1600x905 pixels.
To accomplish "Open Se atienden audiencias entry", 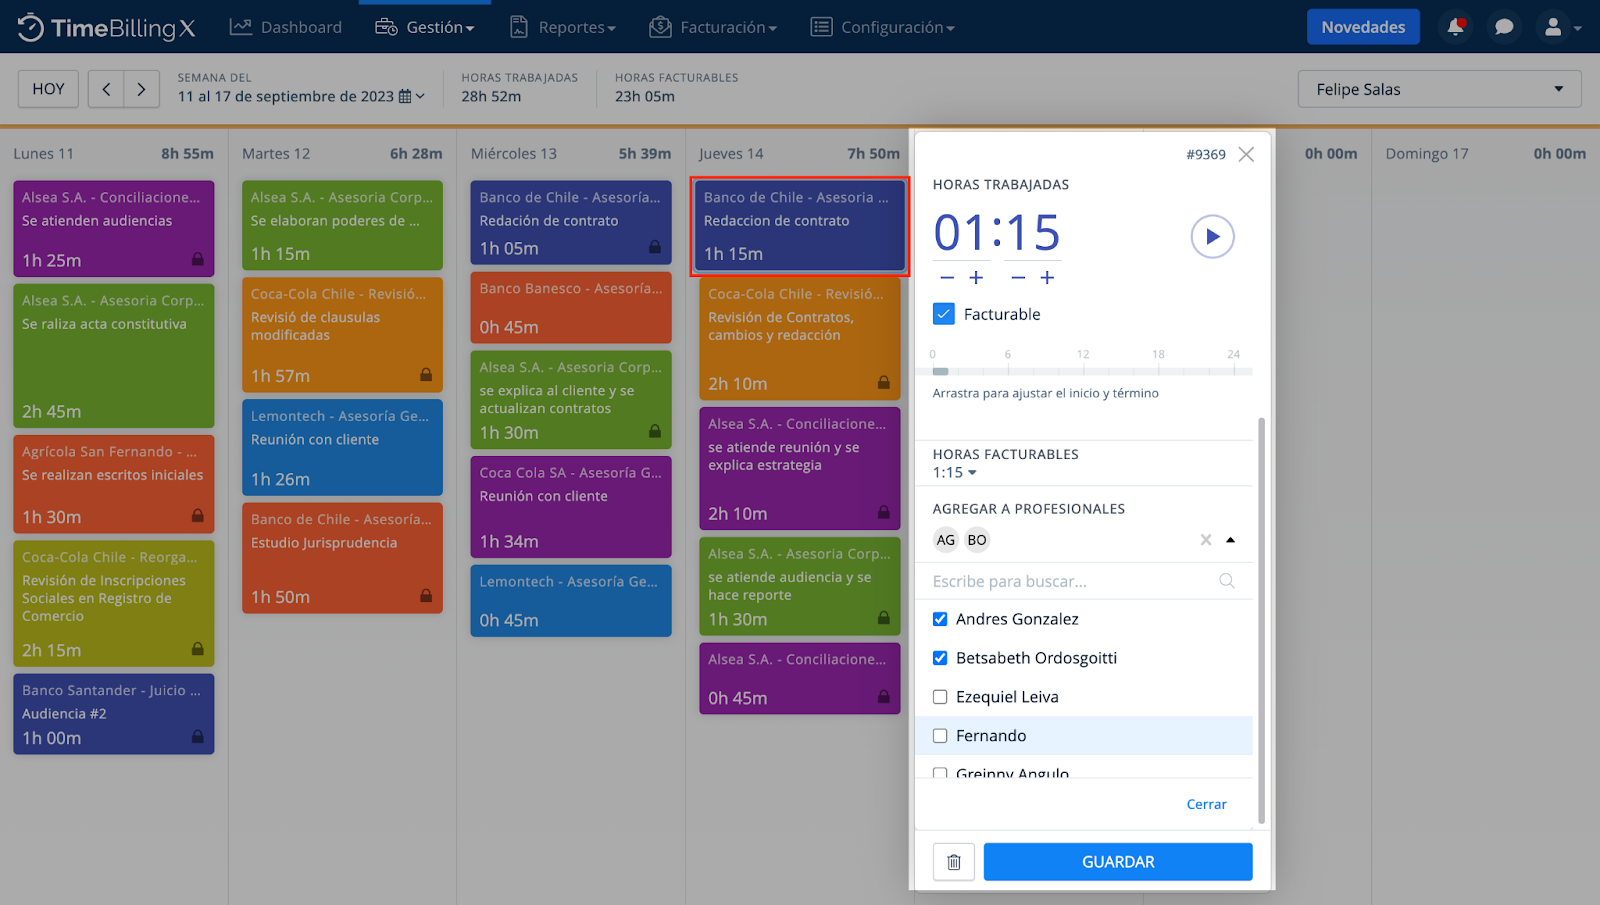I will (114, 229).
